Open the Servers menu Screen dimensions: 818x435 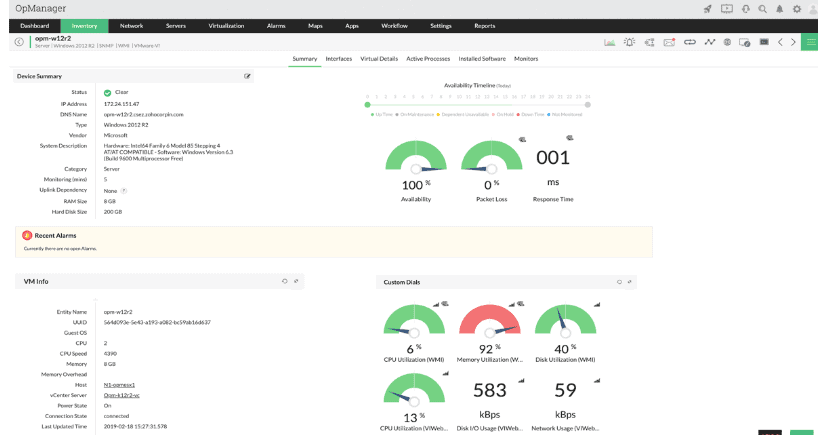coord(176,26)
